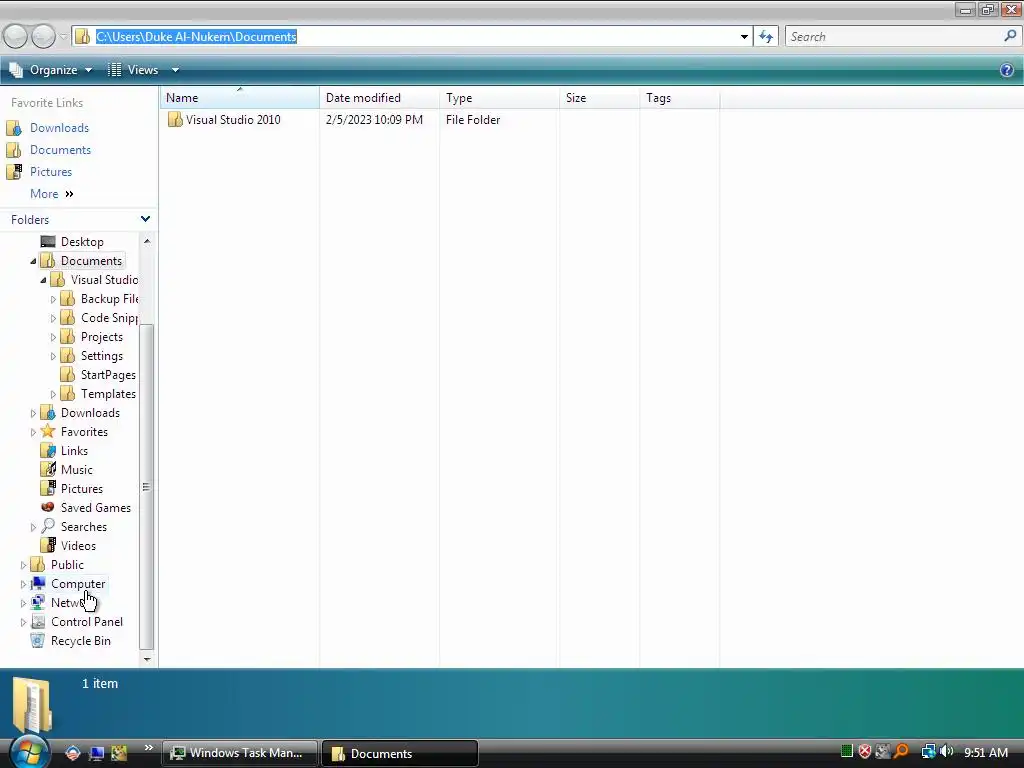
Task: Open the Help question mark icon
Action: point(1006,70)
